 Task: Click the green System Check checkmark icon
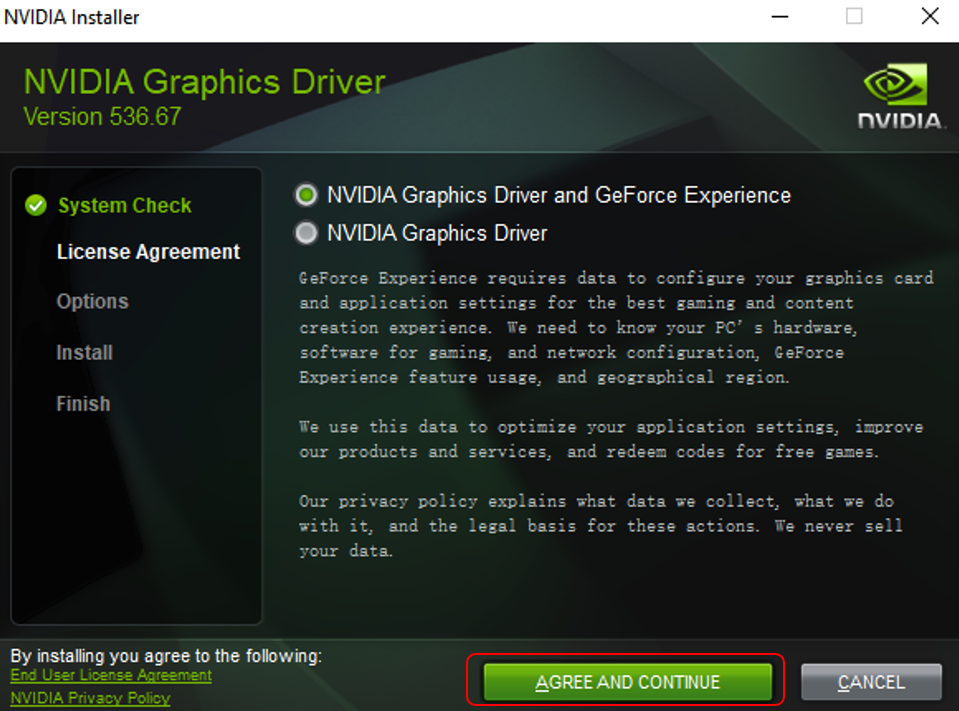pos(36,205)
